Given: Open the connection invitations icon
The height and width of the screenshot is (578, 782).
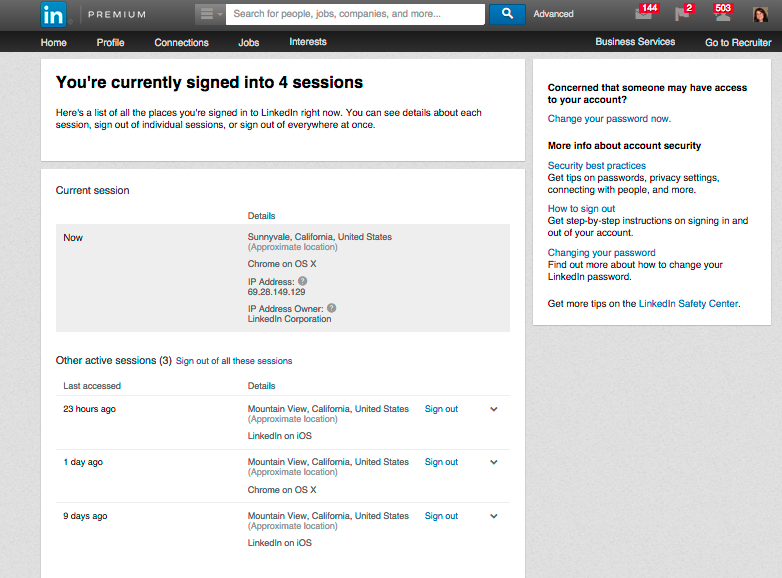Looking at the screenshot, I should [721, 14].
